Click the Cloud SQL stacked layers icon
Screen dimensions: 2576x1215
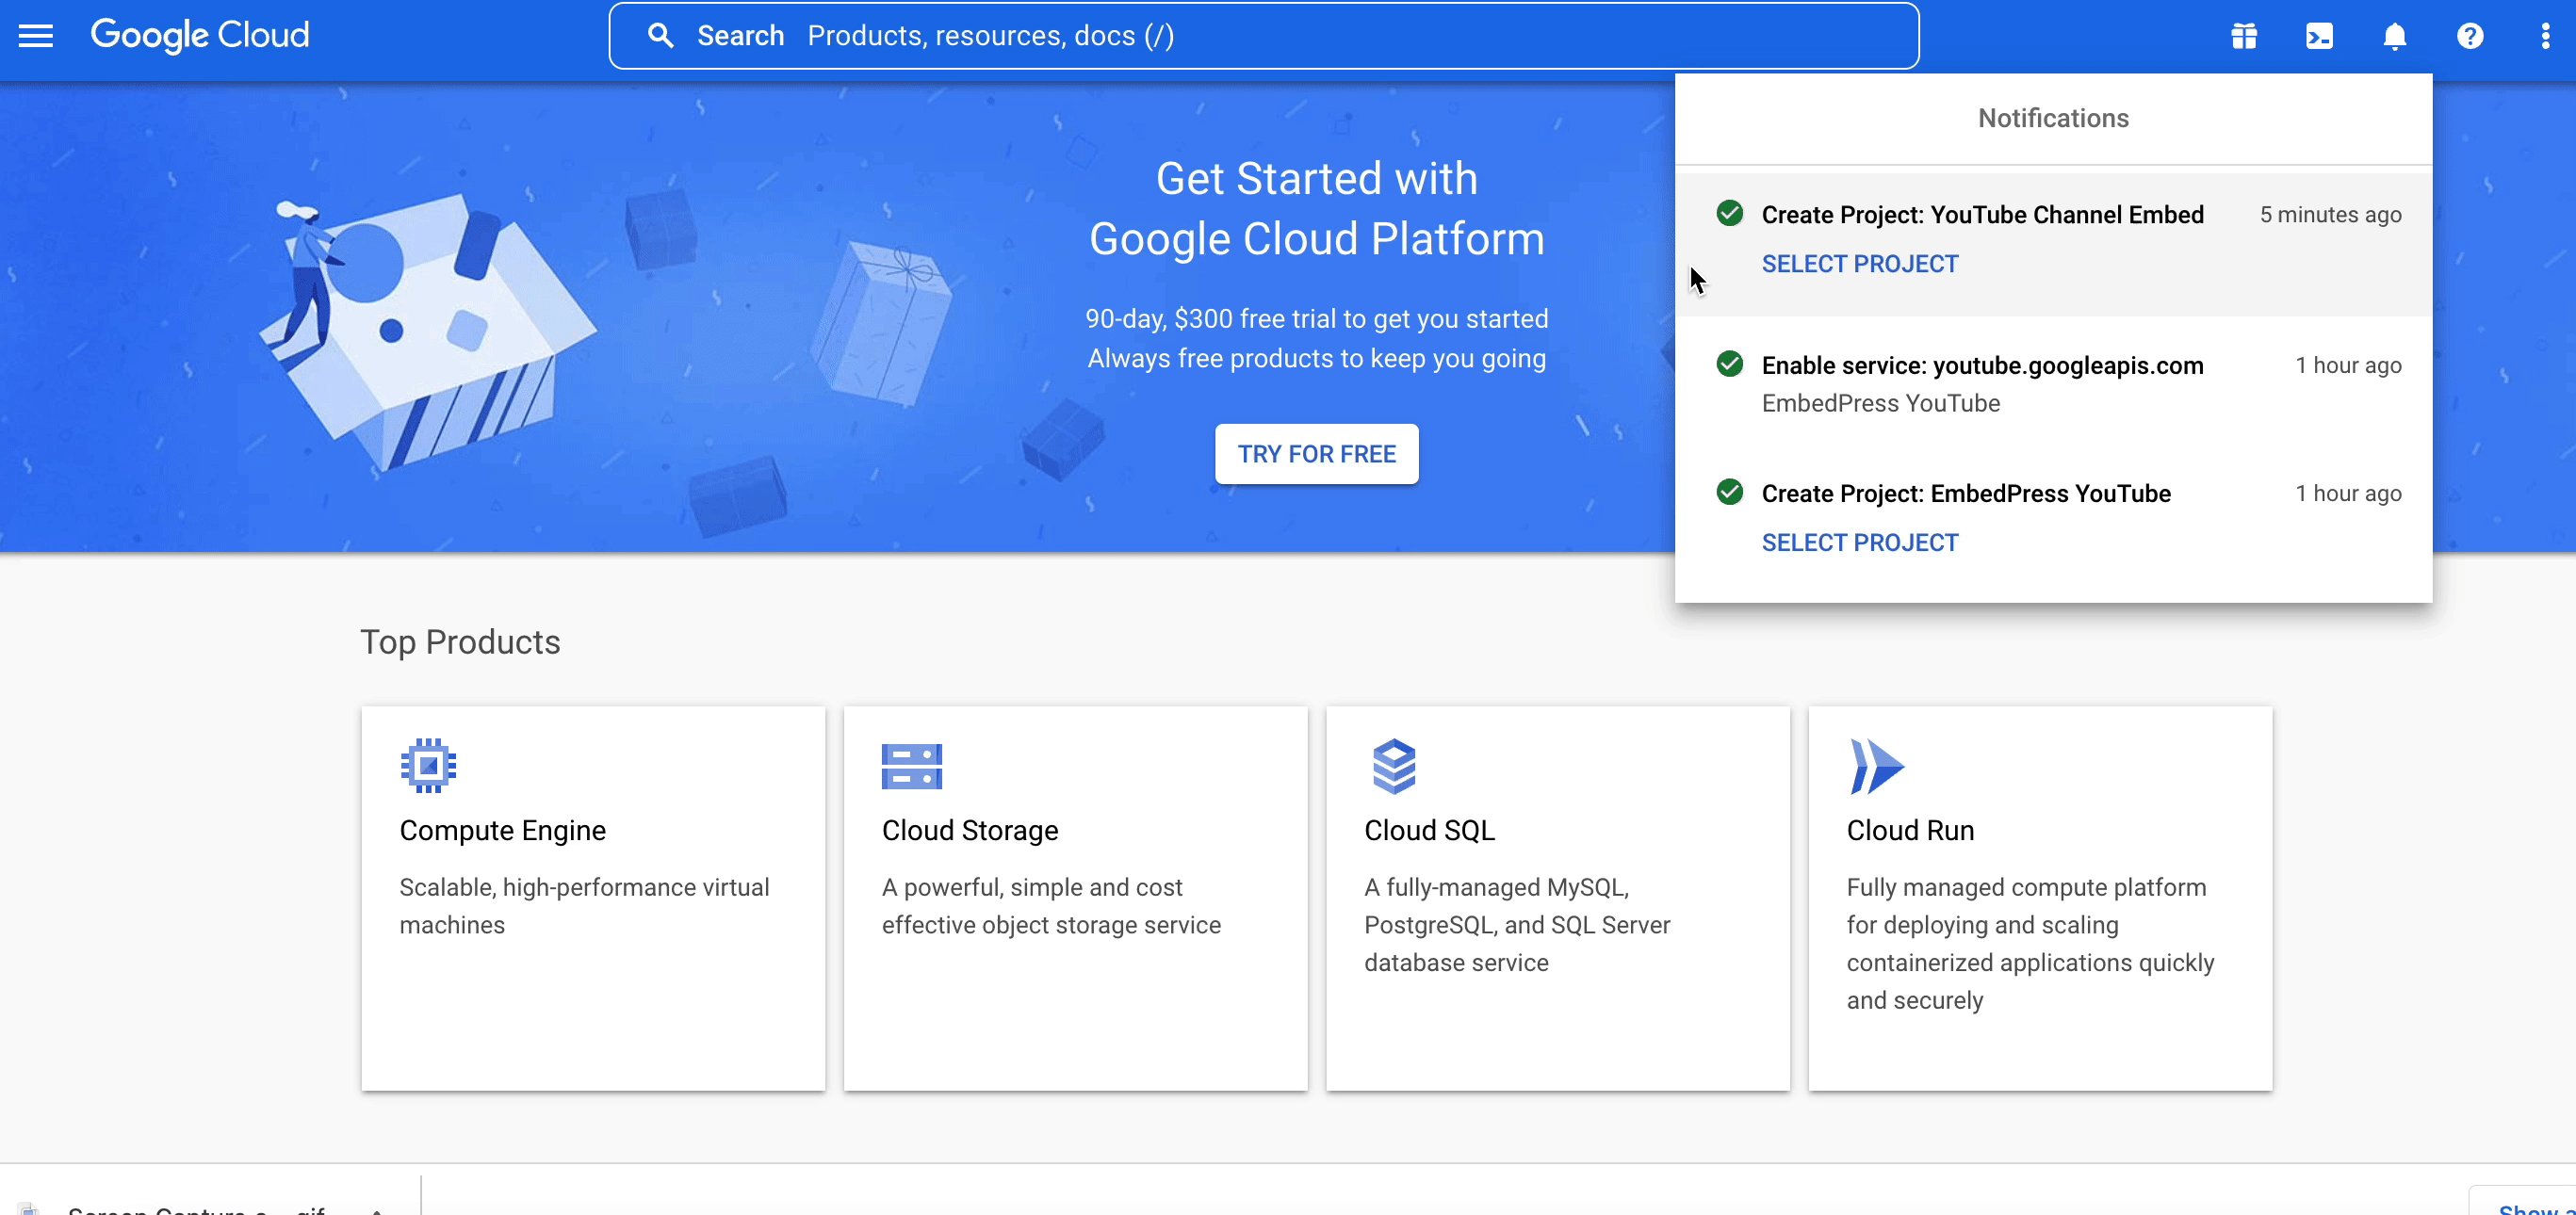click(x=1394, y=766)
